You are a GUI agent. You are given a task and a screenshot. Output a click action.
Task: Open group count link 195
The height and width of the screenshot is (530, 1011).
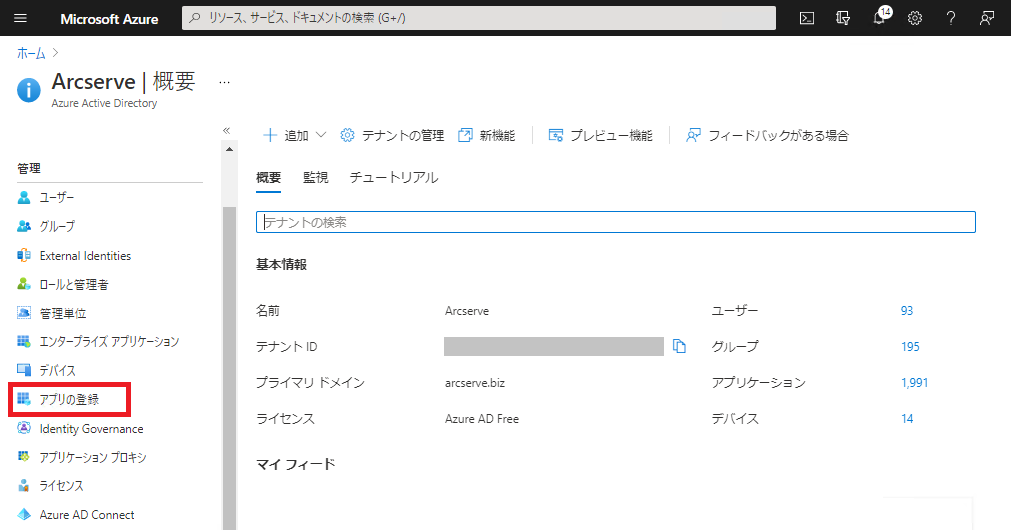(x=910, y=347)
